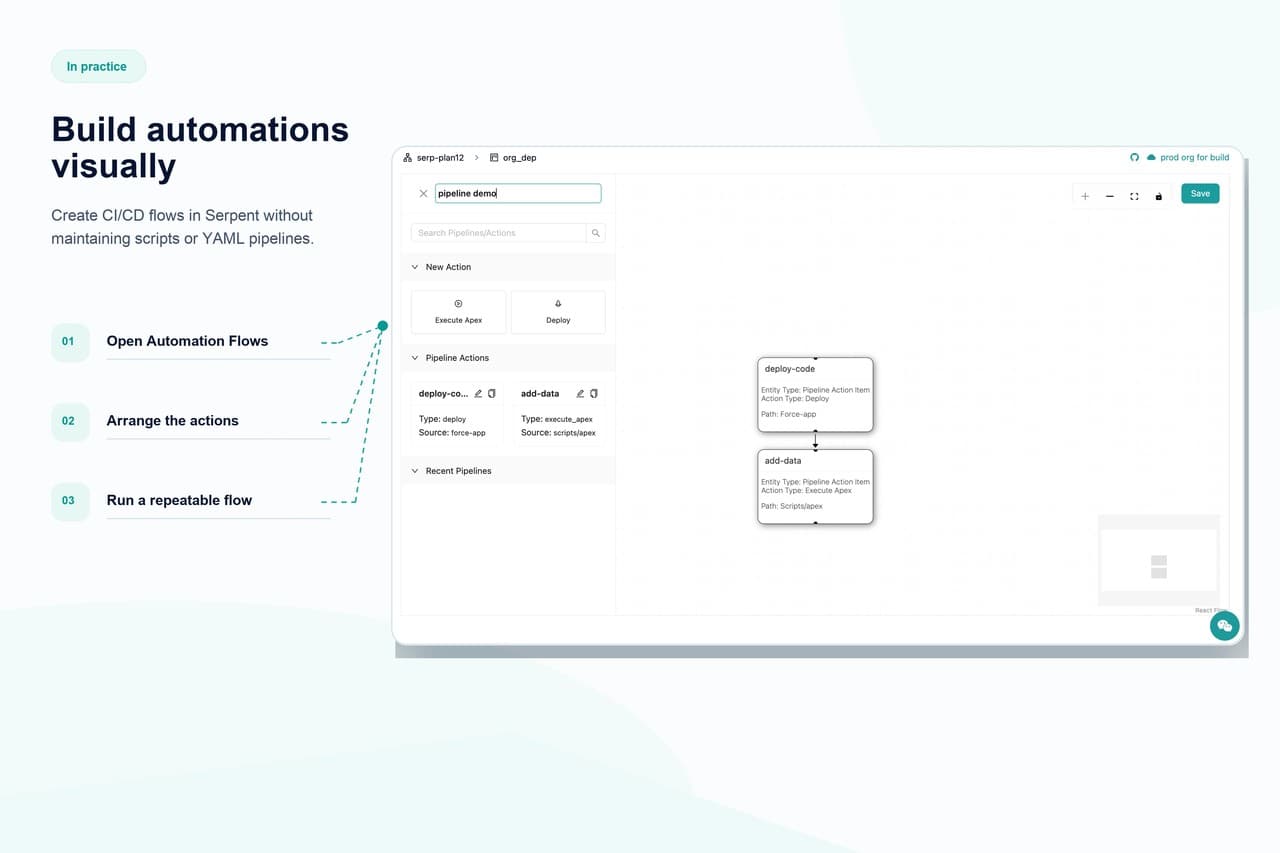
Task: Click the Search Pipelines/Actions field
Action: (498, 233)
